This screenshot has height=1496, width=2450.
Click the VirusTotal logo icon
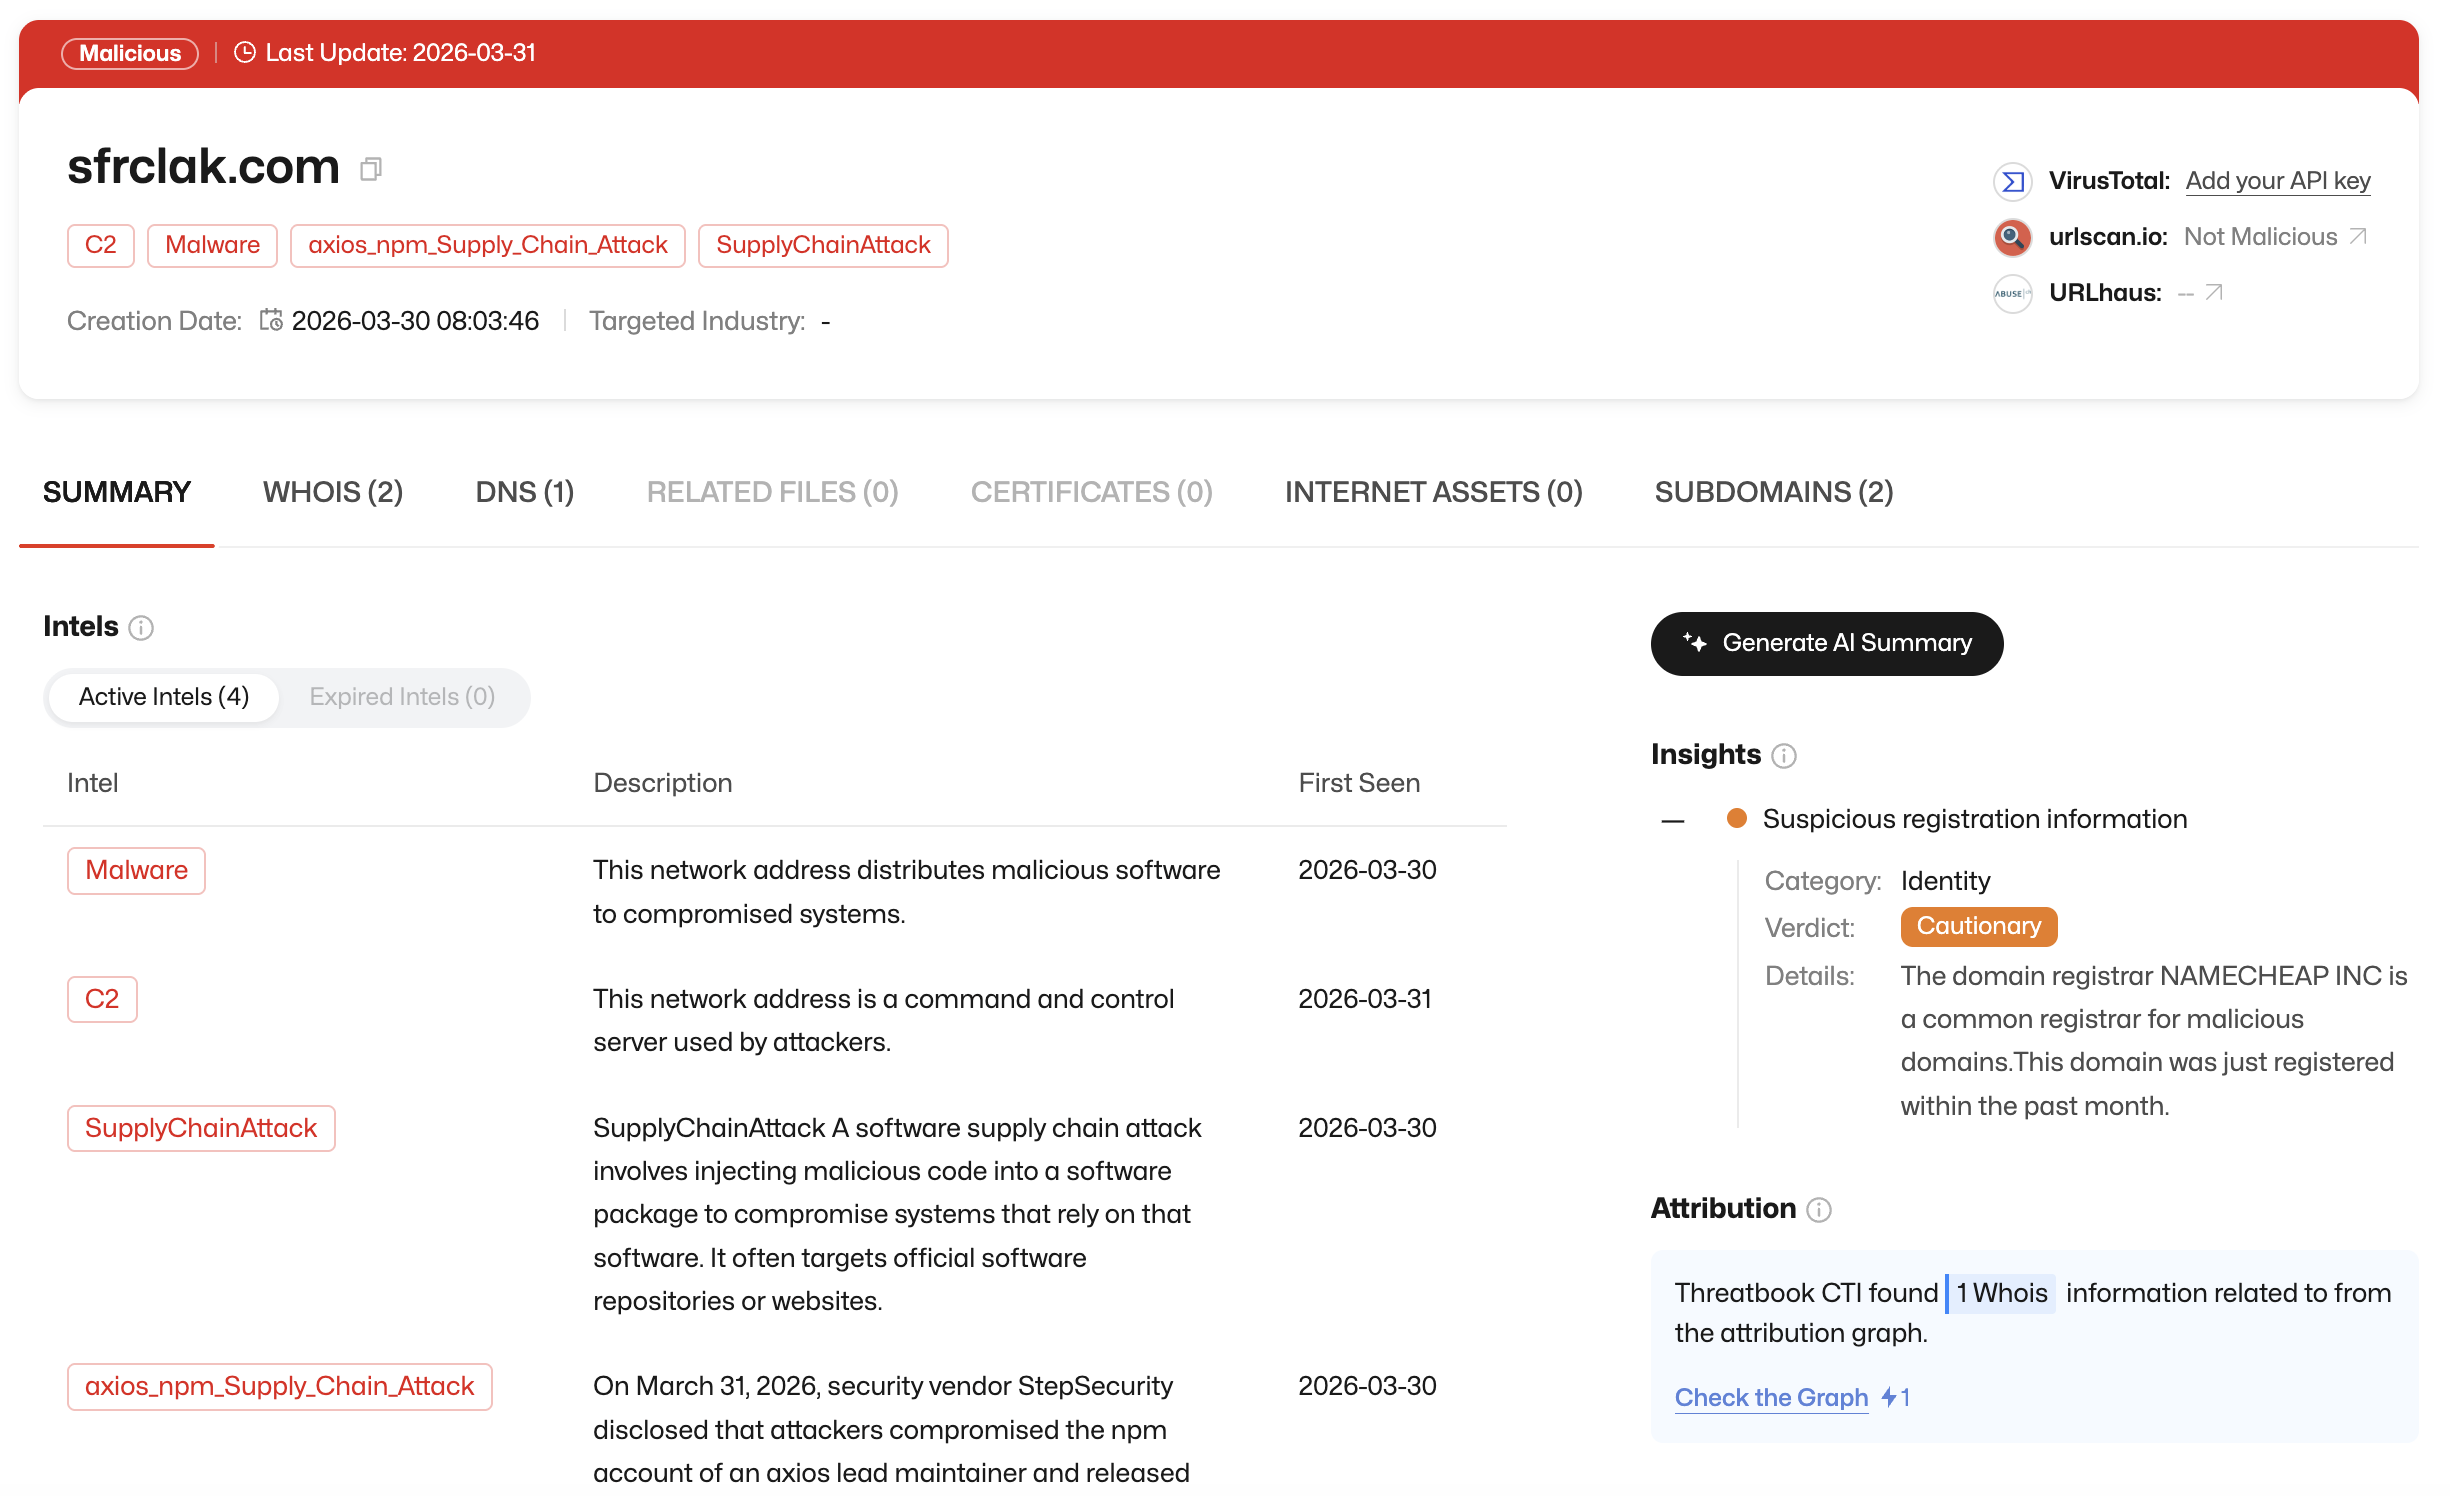pyautogui.click(x=2012, y=181)
